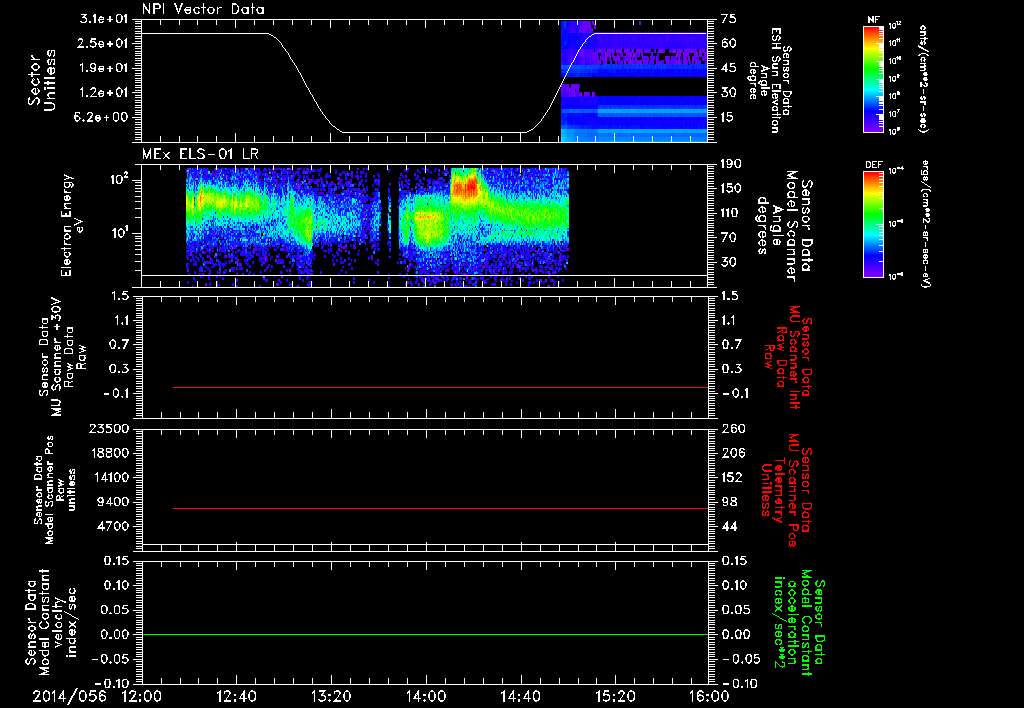The width and height of the screenshot is (1024, 708).
Task: Click the 'Sector Unitless' axis label
Action: tap(42, 80)
